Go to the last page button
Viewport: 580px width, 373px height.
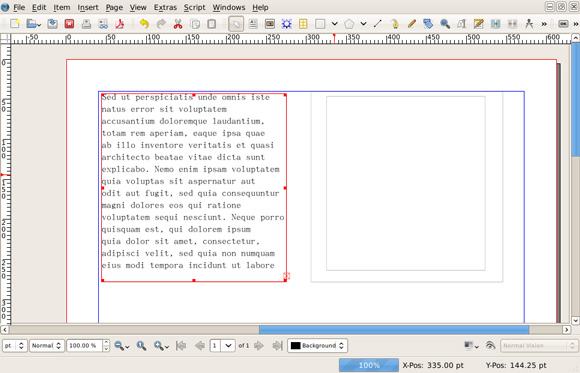pos(277,346)
